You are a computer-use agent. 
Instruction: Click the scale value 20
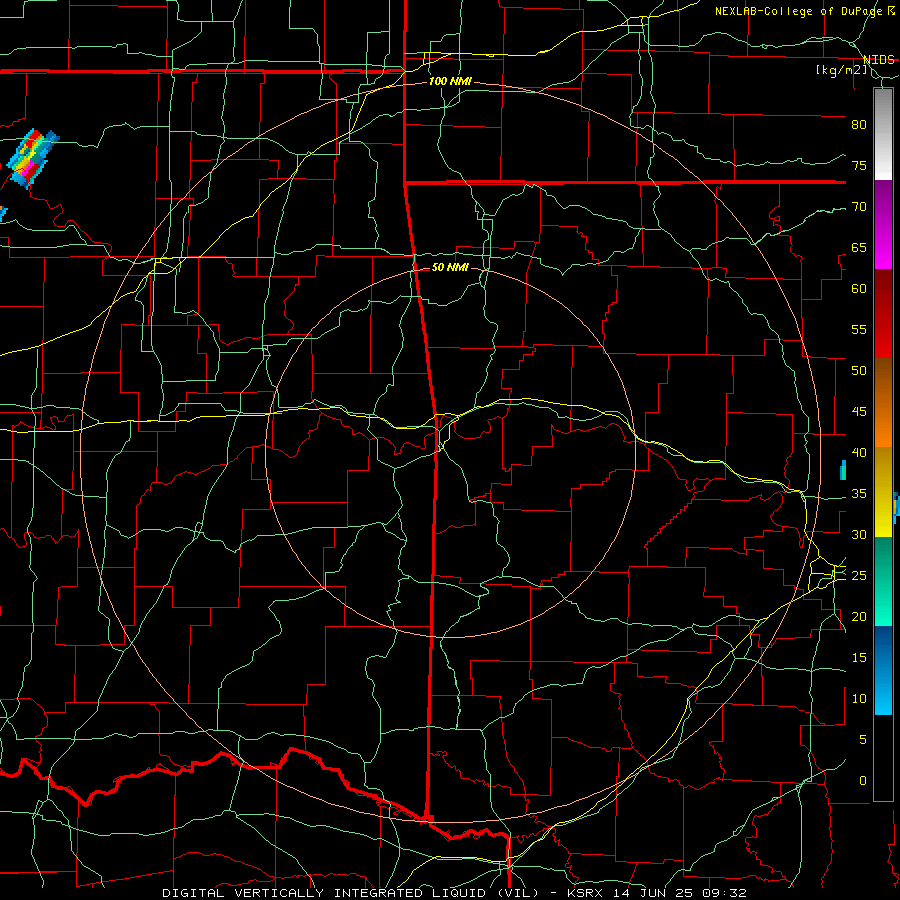pos(859,617)
